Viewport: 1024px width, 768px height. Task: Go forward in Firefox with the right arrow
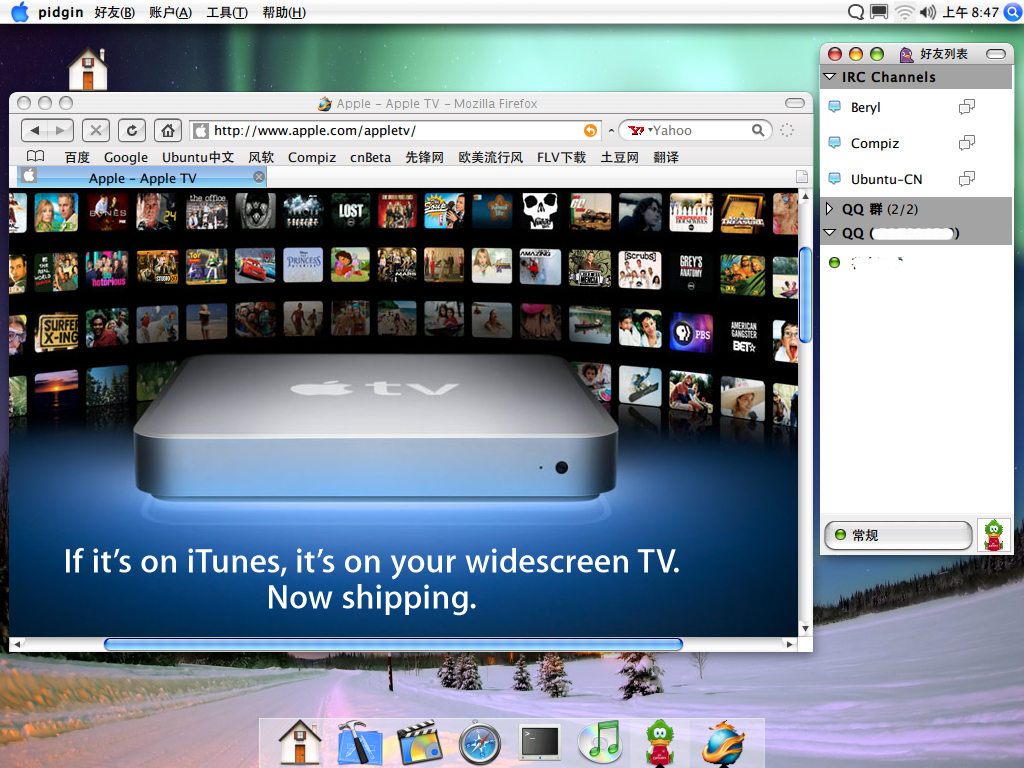click(x=60, y=131)
